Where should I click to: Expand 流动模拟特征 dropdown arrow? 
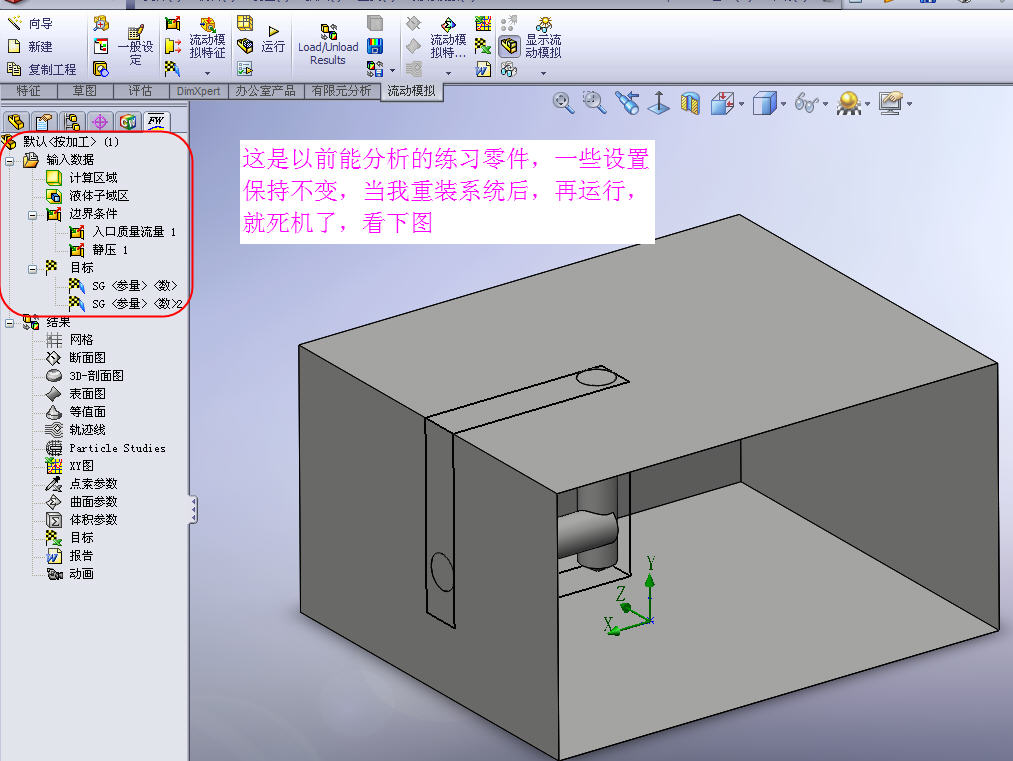(207, 73)
